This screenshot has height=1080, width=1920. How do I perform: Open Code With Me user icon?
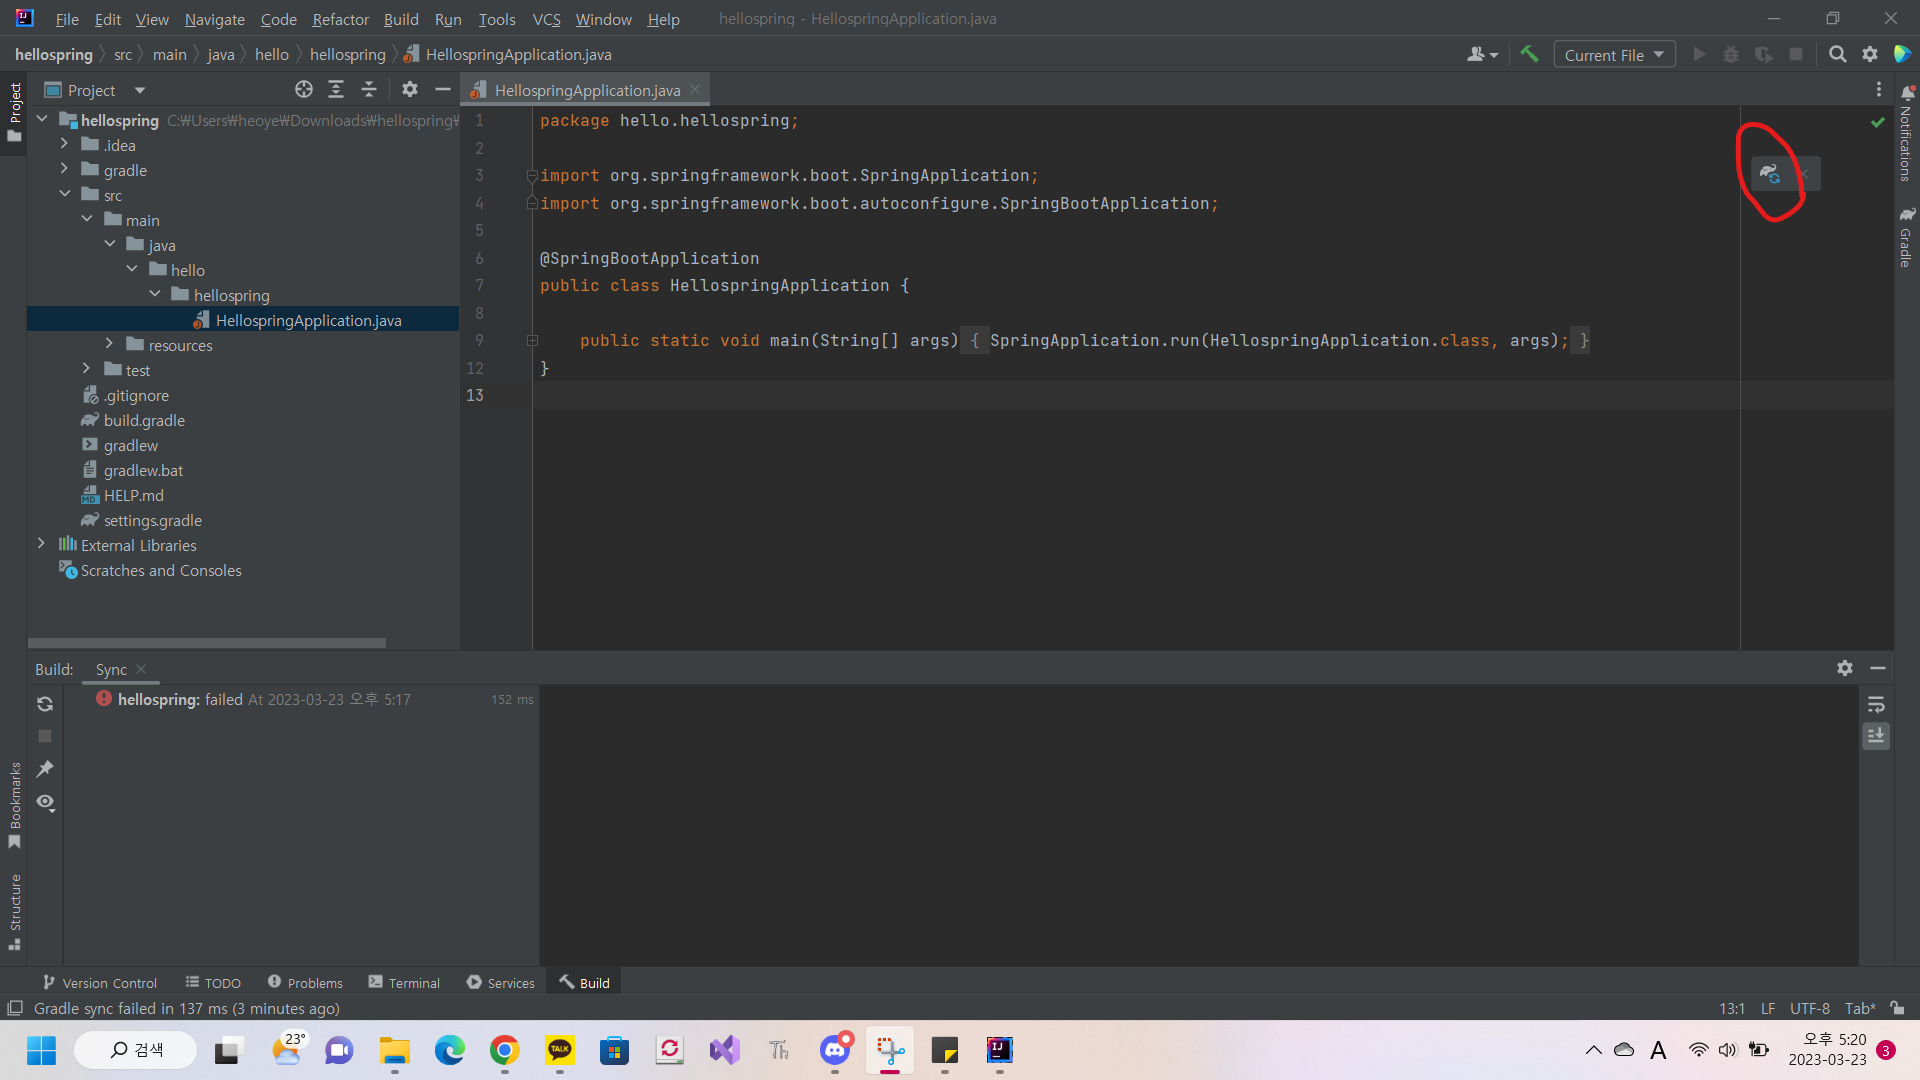click(1482, 54)
